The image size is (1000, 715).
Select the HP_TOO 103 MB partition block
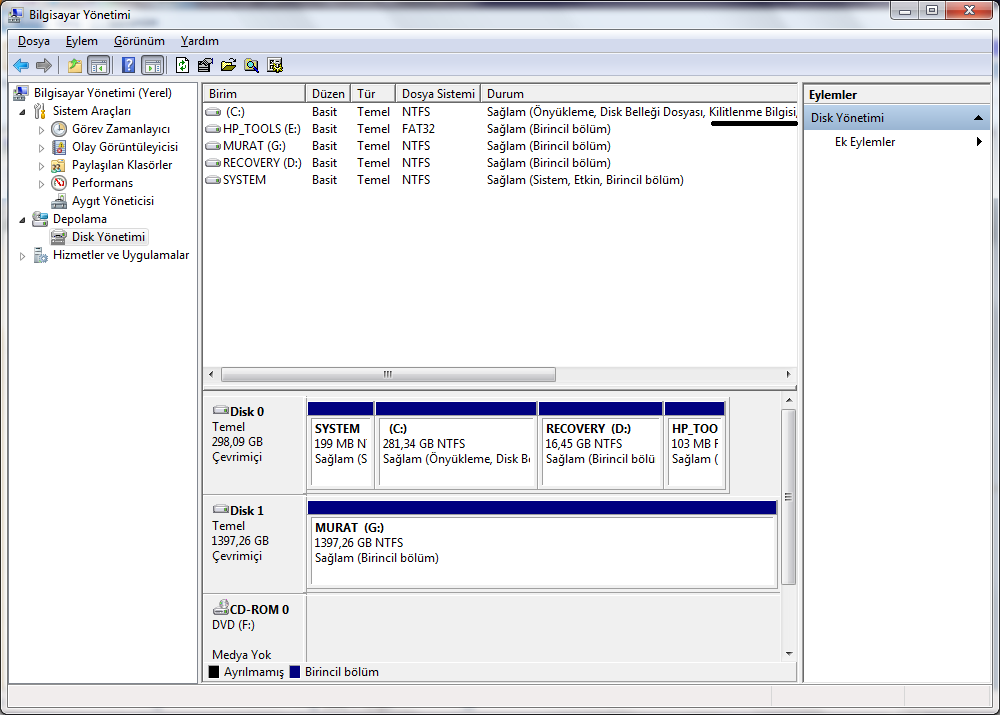(695, 445)
